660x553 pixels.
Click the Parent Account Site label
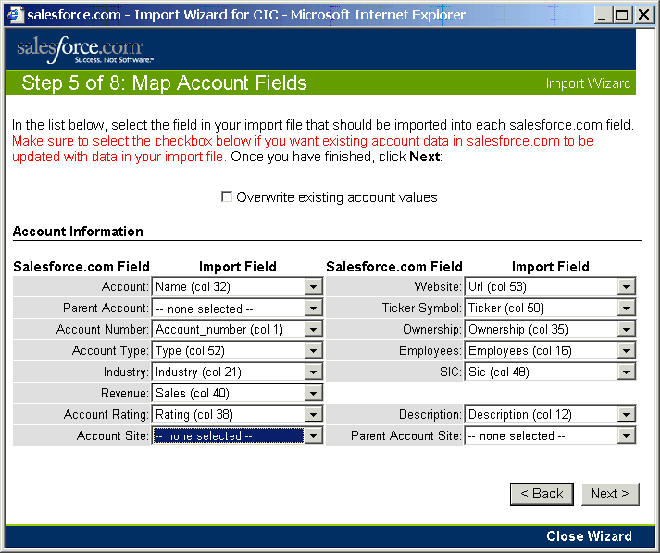click(x=406, y=436)
